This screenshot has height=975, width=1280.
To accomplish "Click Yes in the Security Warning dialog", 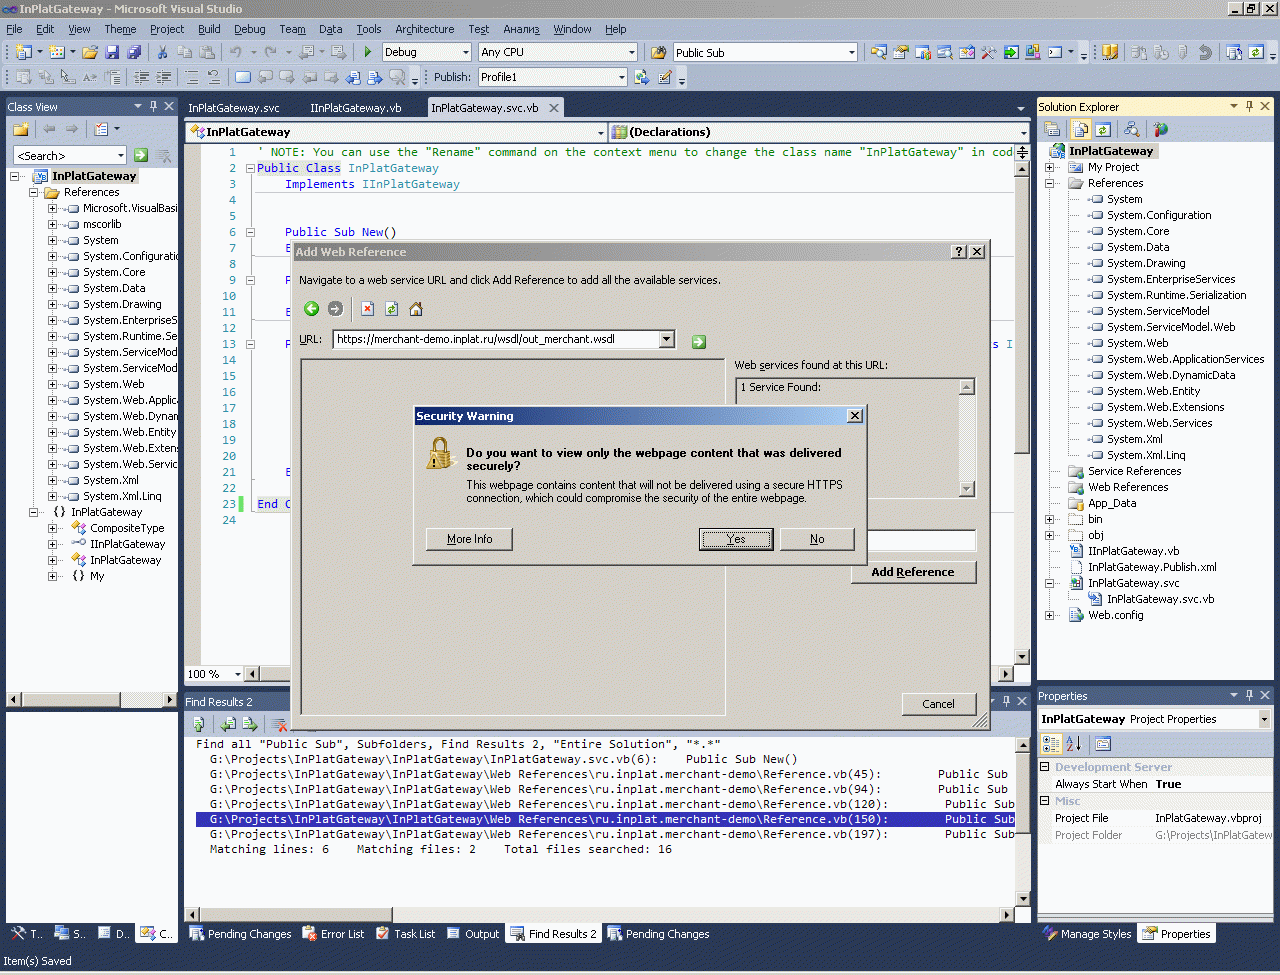I will 736,539.
